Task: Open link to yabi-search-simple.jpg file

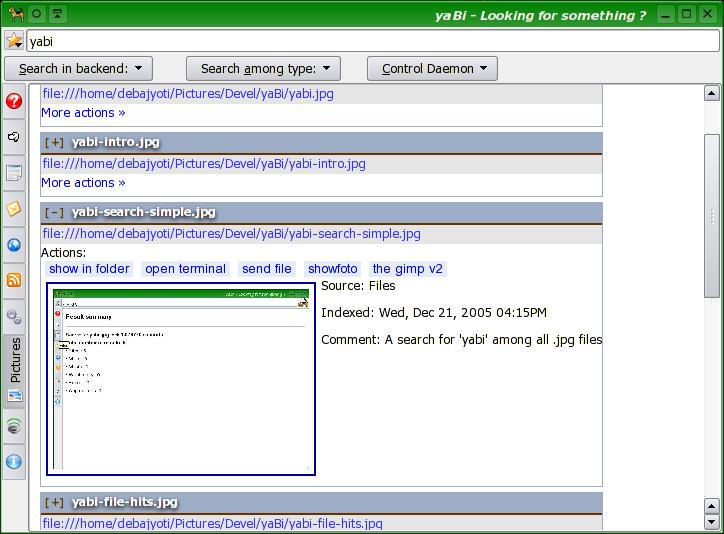Action: (x=231, y=234)
